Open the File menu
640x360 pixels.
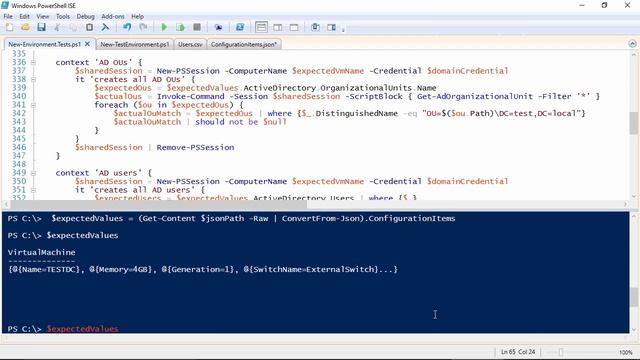click(8, 16)
